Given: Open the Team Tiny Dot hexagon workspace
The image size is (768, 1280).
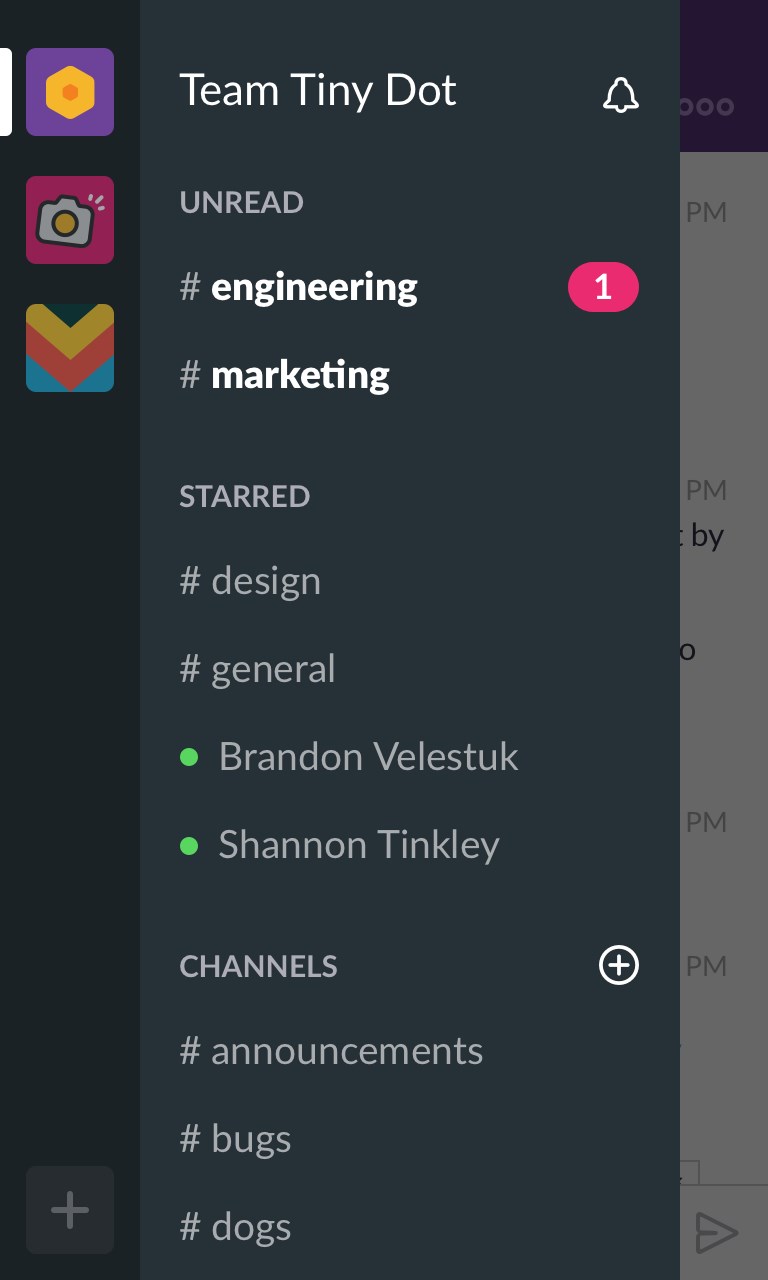Looking at the screenshot, I should (x=70, y=92).
